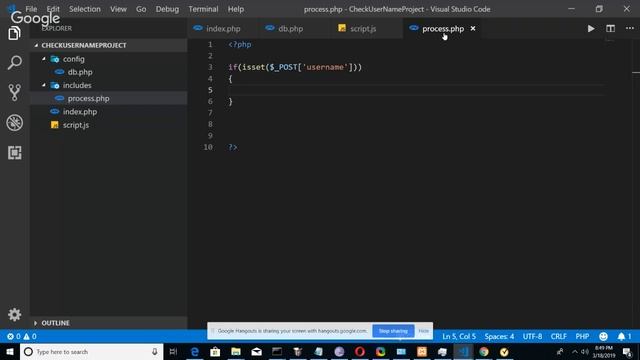Open the View menu
Image resolution: width=640 pixels, height=360 pixels.
(118, 9)
